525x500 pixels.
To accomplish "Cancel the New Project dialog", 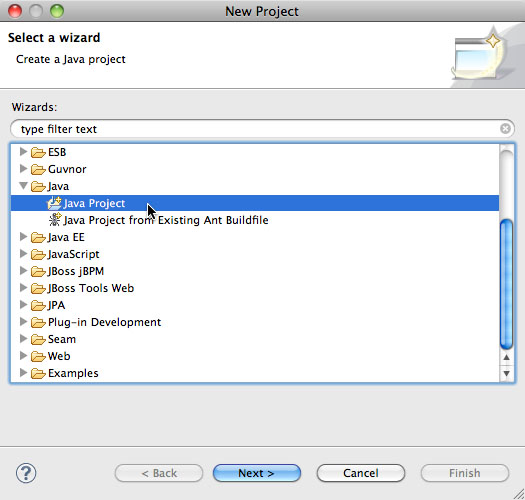I will click(361, 473).
